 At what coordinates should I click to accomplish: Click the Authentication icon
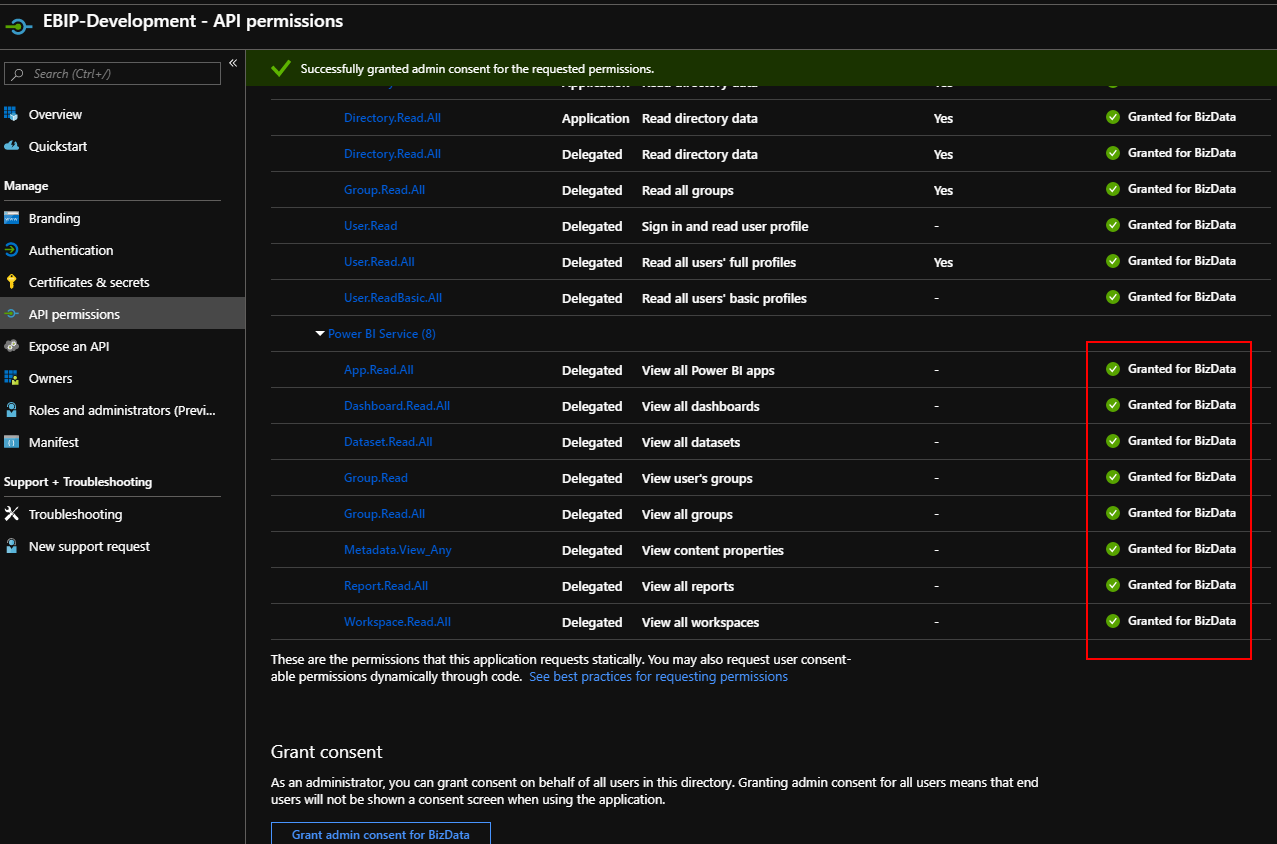click(x=11, y=250)
